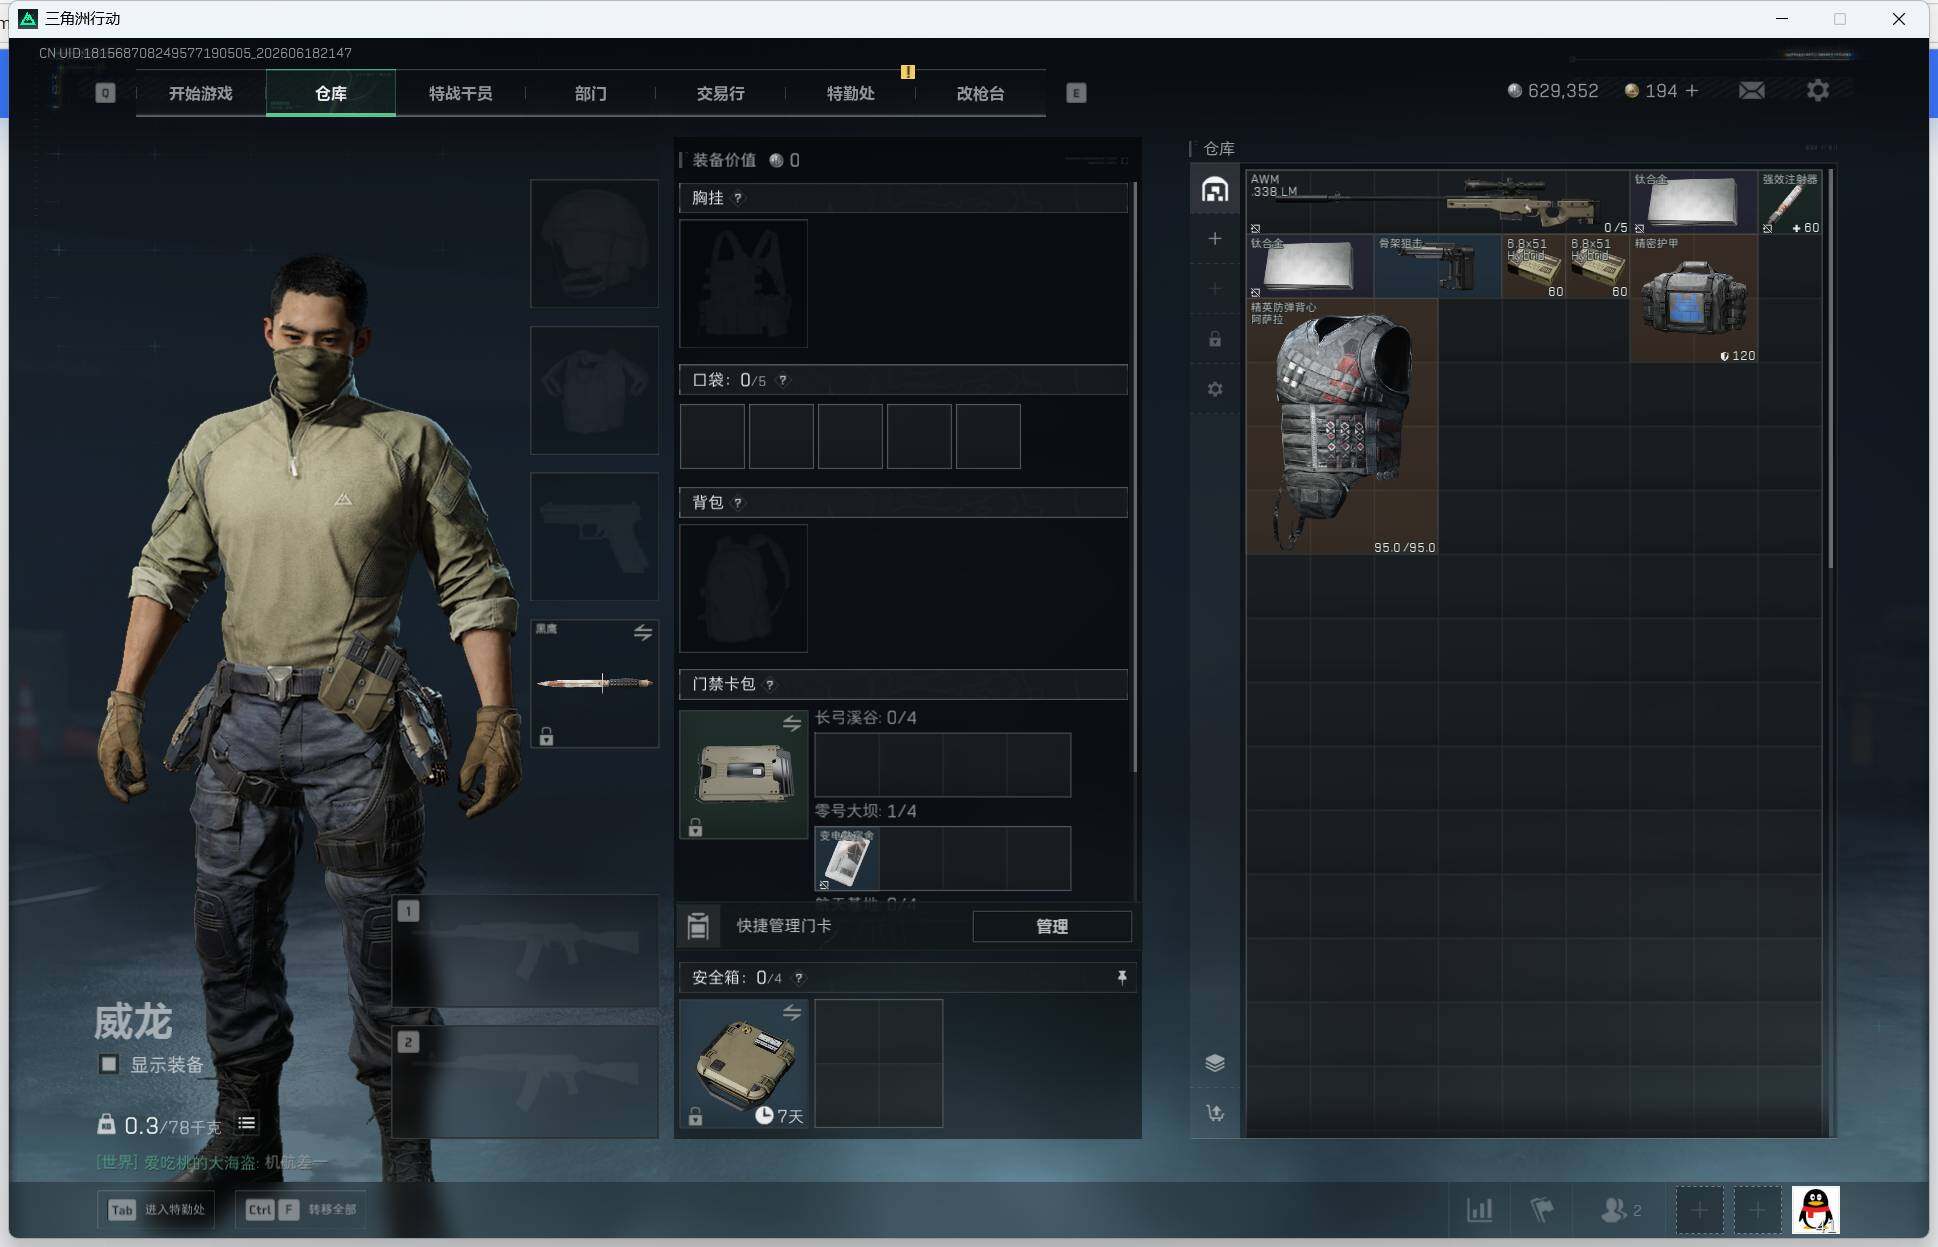Toggle the 显示装备 checkbox
The width and height of the screenshot is (1938, 1247).
[x=109, y=1064]
